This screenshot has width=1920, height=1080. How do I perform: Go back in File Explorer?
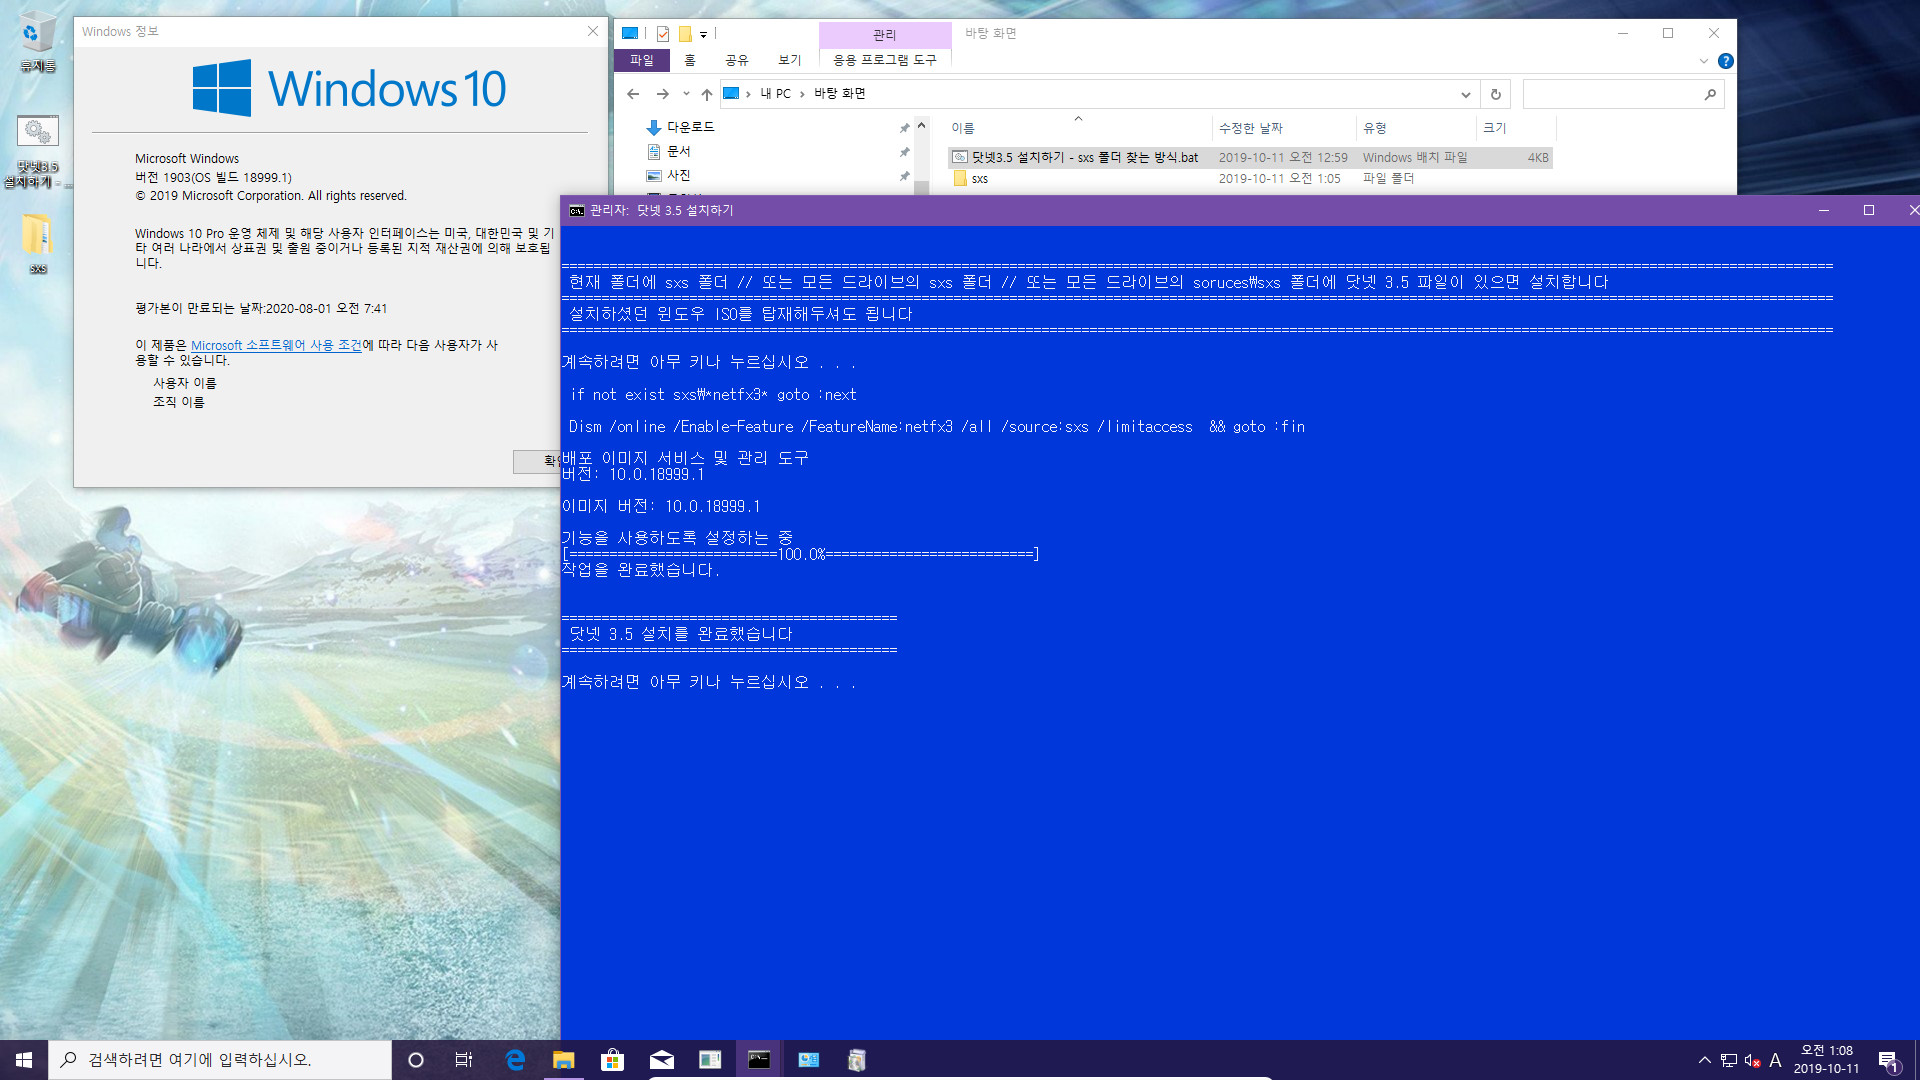(x=633, y=94)
